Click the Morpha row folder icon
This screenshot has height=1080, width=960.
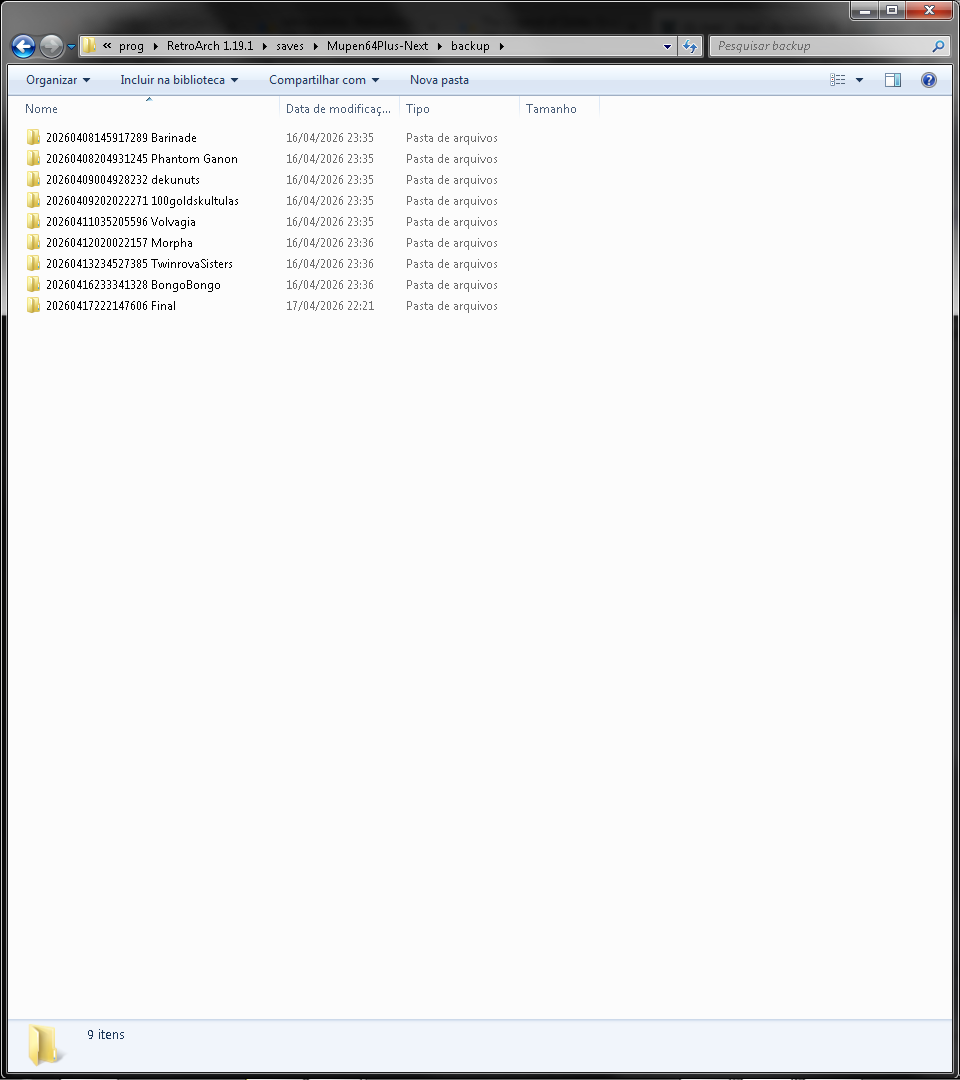pyautogui.click(x=34, y=242)
